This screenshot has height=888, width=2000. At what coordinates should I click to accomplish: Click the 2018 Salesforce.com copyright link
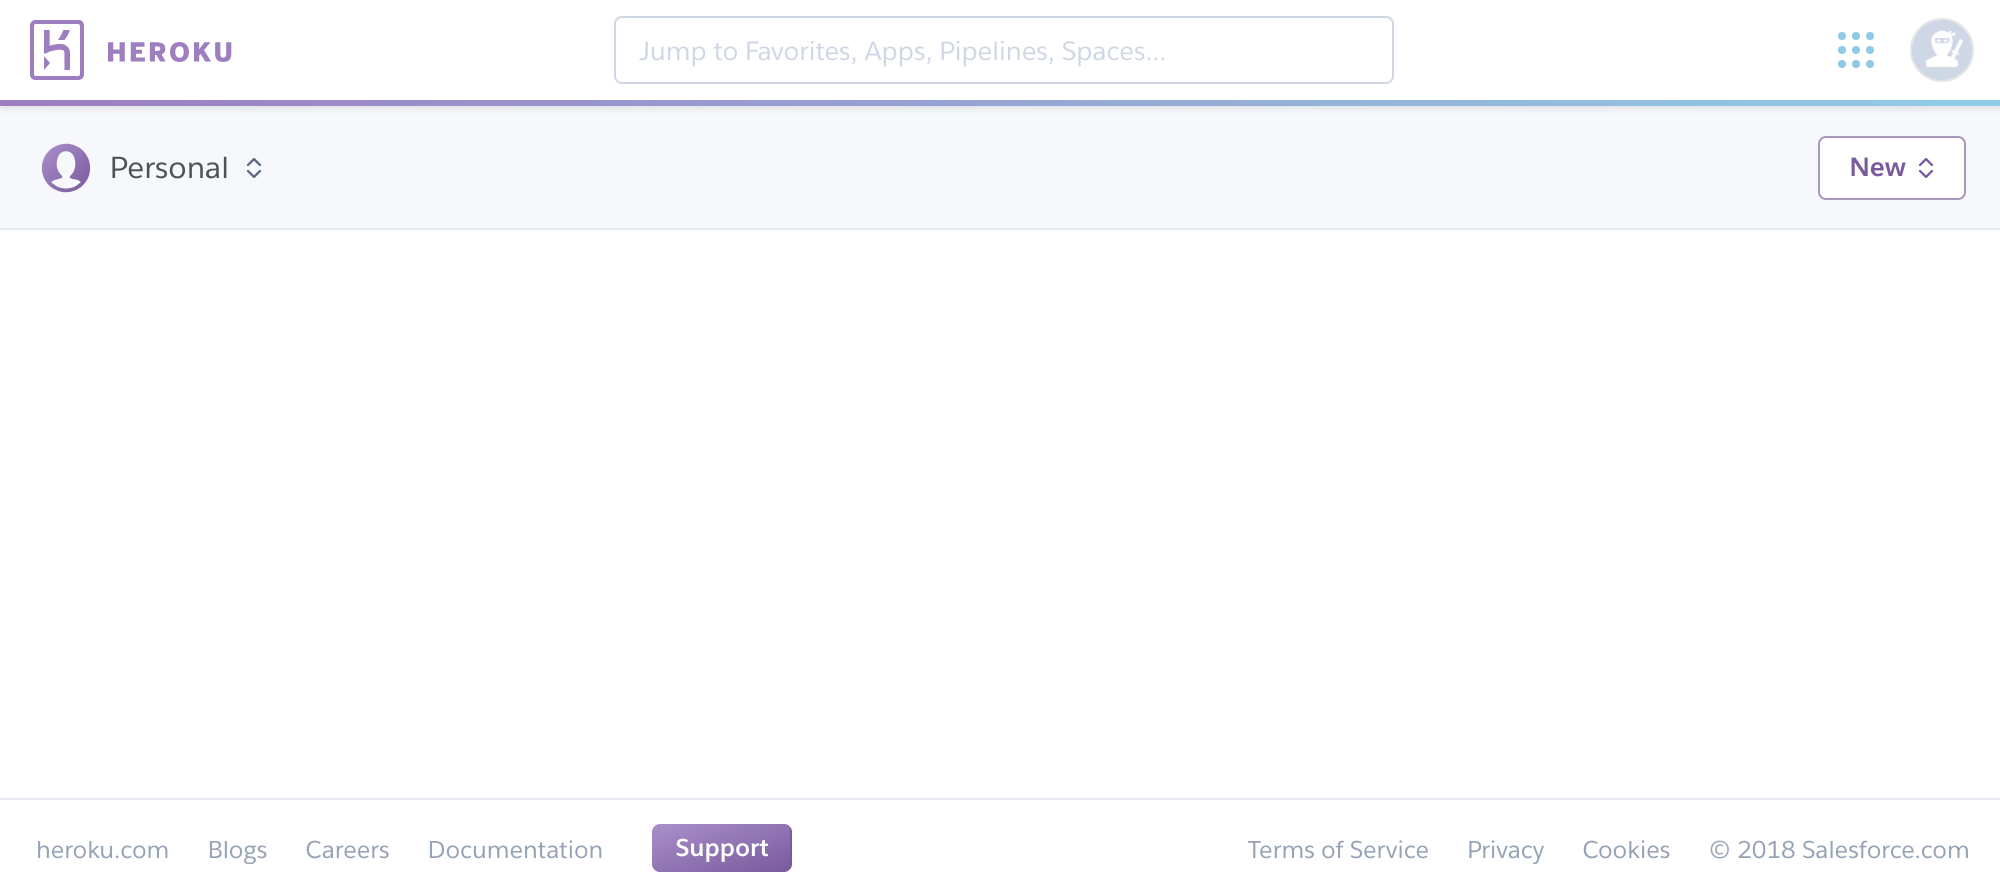click(1839, 850)
